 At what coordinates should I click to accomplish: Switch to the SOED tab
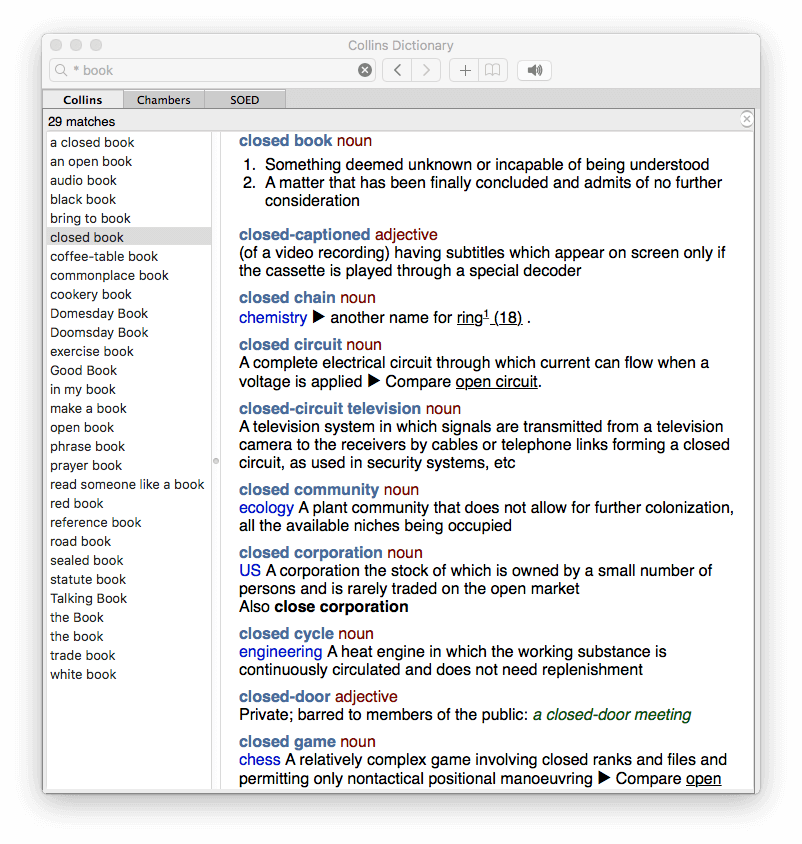click(245, 100)
